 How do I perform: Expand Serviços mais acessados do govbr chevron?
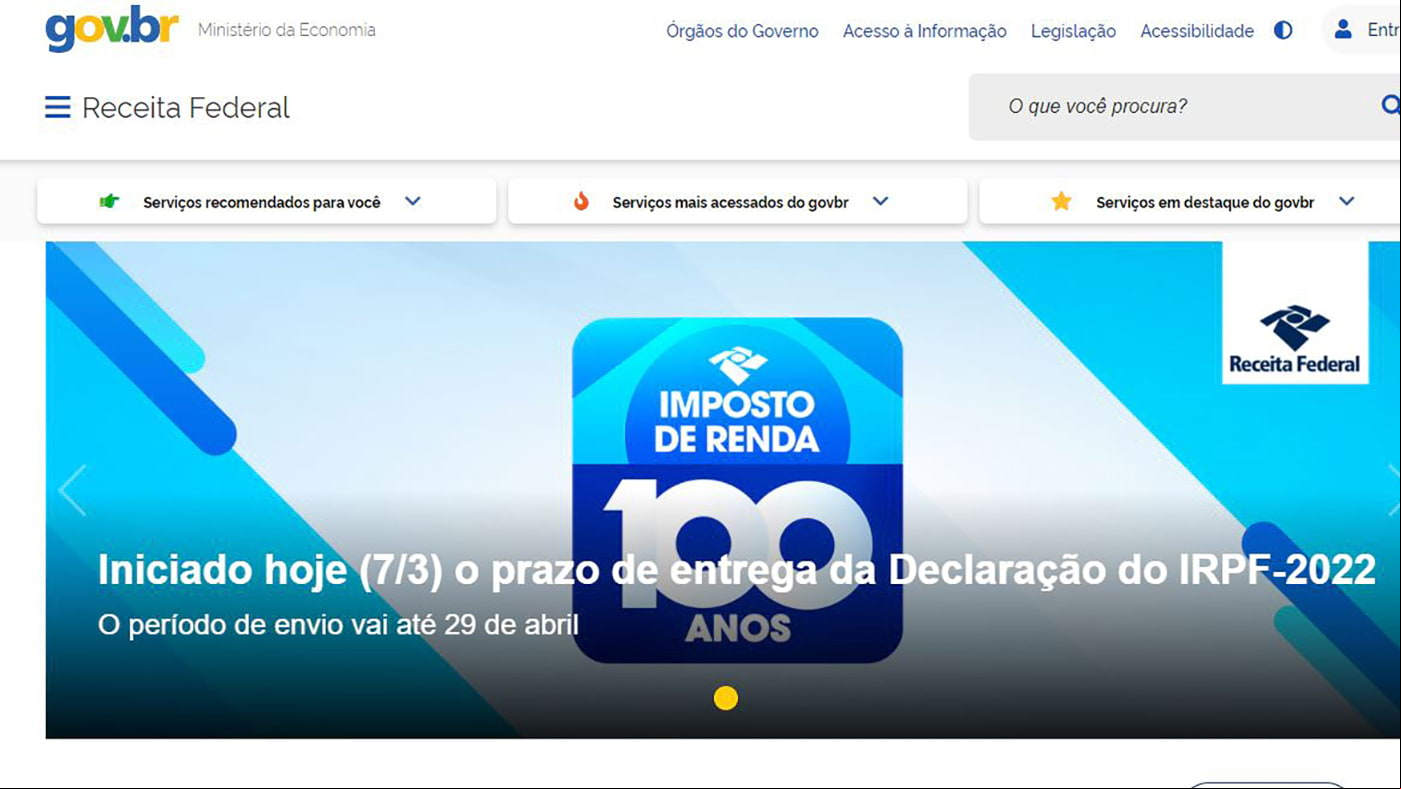click(880, 201)
